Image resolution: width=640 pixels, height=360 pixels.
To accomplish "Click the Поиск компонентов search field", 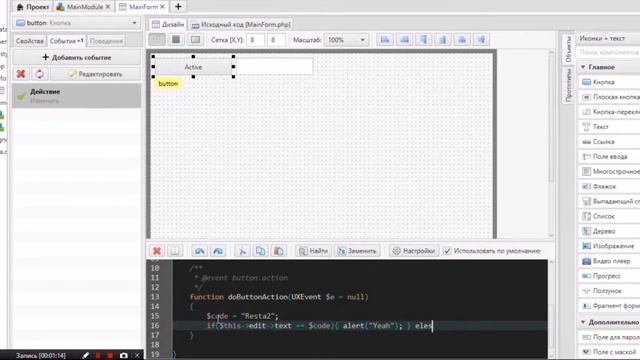I will (x=608, y=52).
